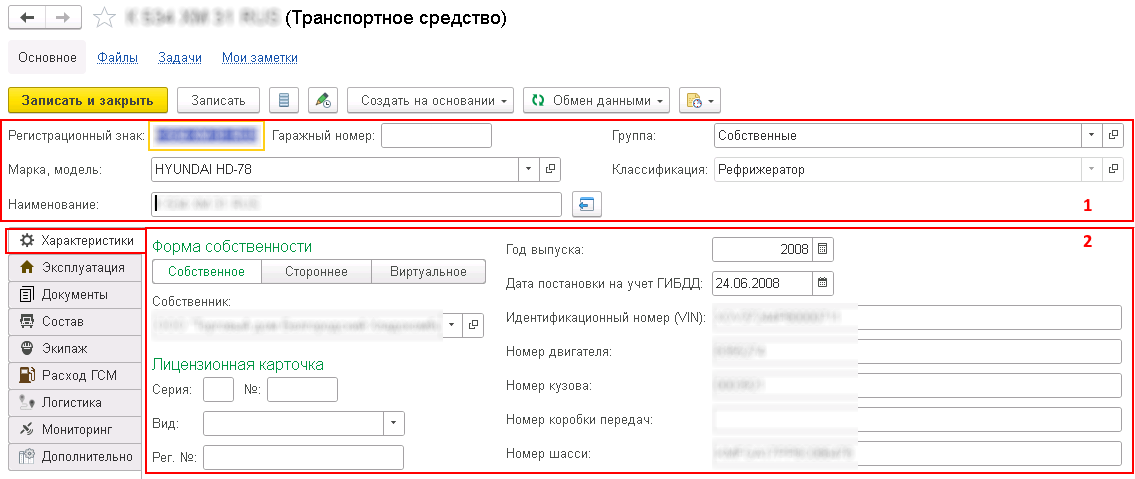Open Собственник value with its open icon
This screenshot has width=1135, height=479.
pyautogui.click(x=473, y=325)
